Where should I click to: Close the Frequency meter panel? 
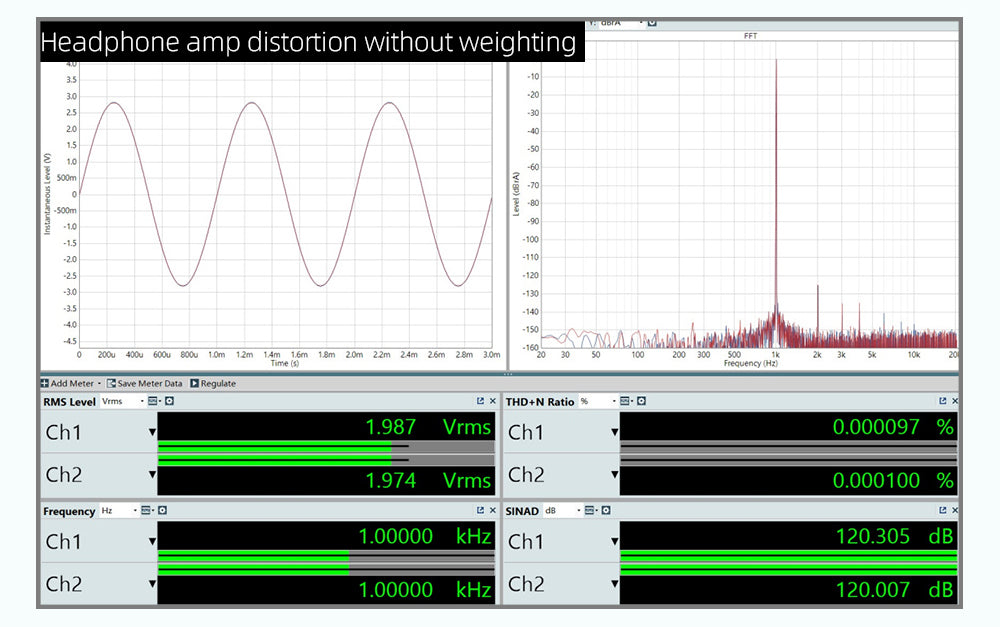[492, 511]
